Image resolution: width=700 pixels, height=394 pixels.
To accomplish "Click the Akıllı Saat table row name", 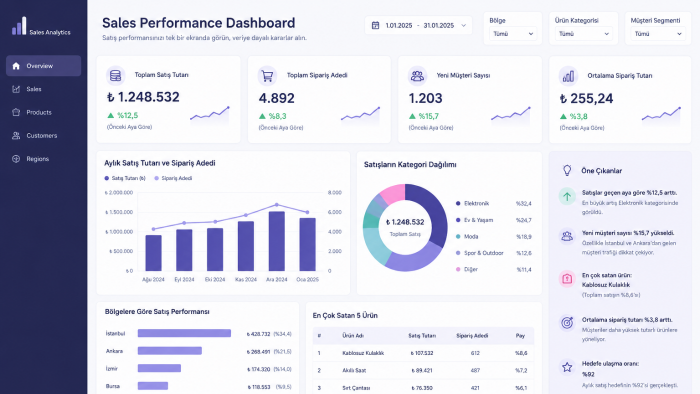I will click(x=354, y=371).
